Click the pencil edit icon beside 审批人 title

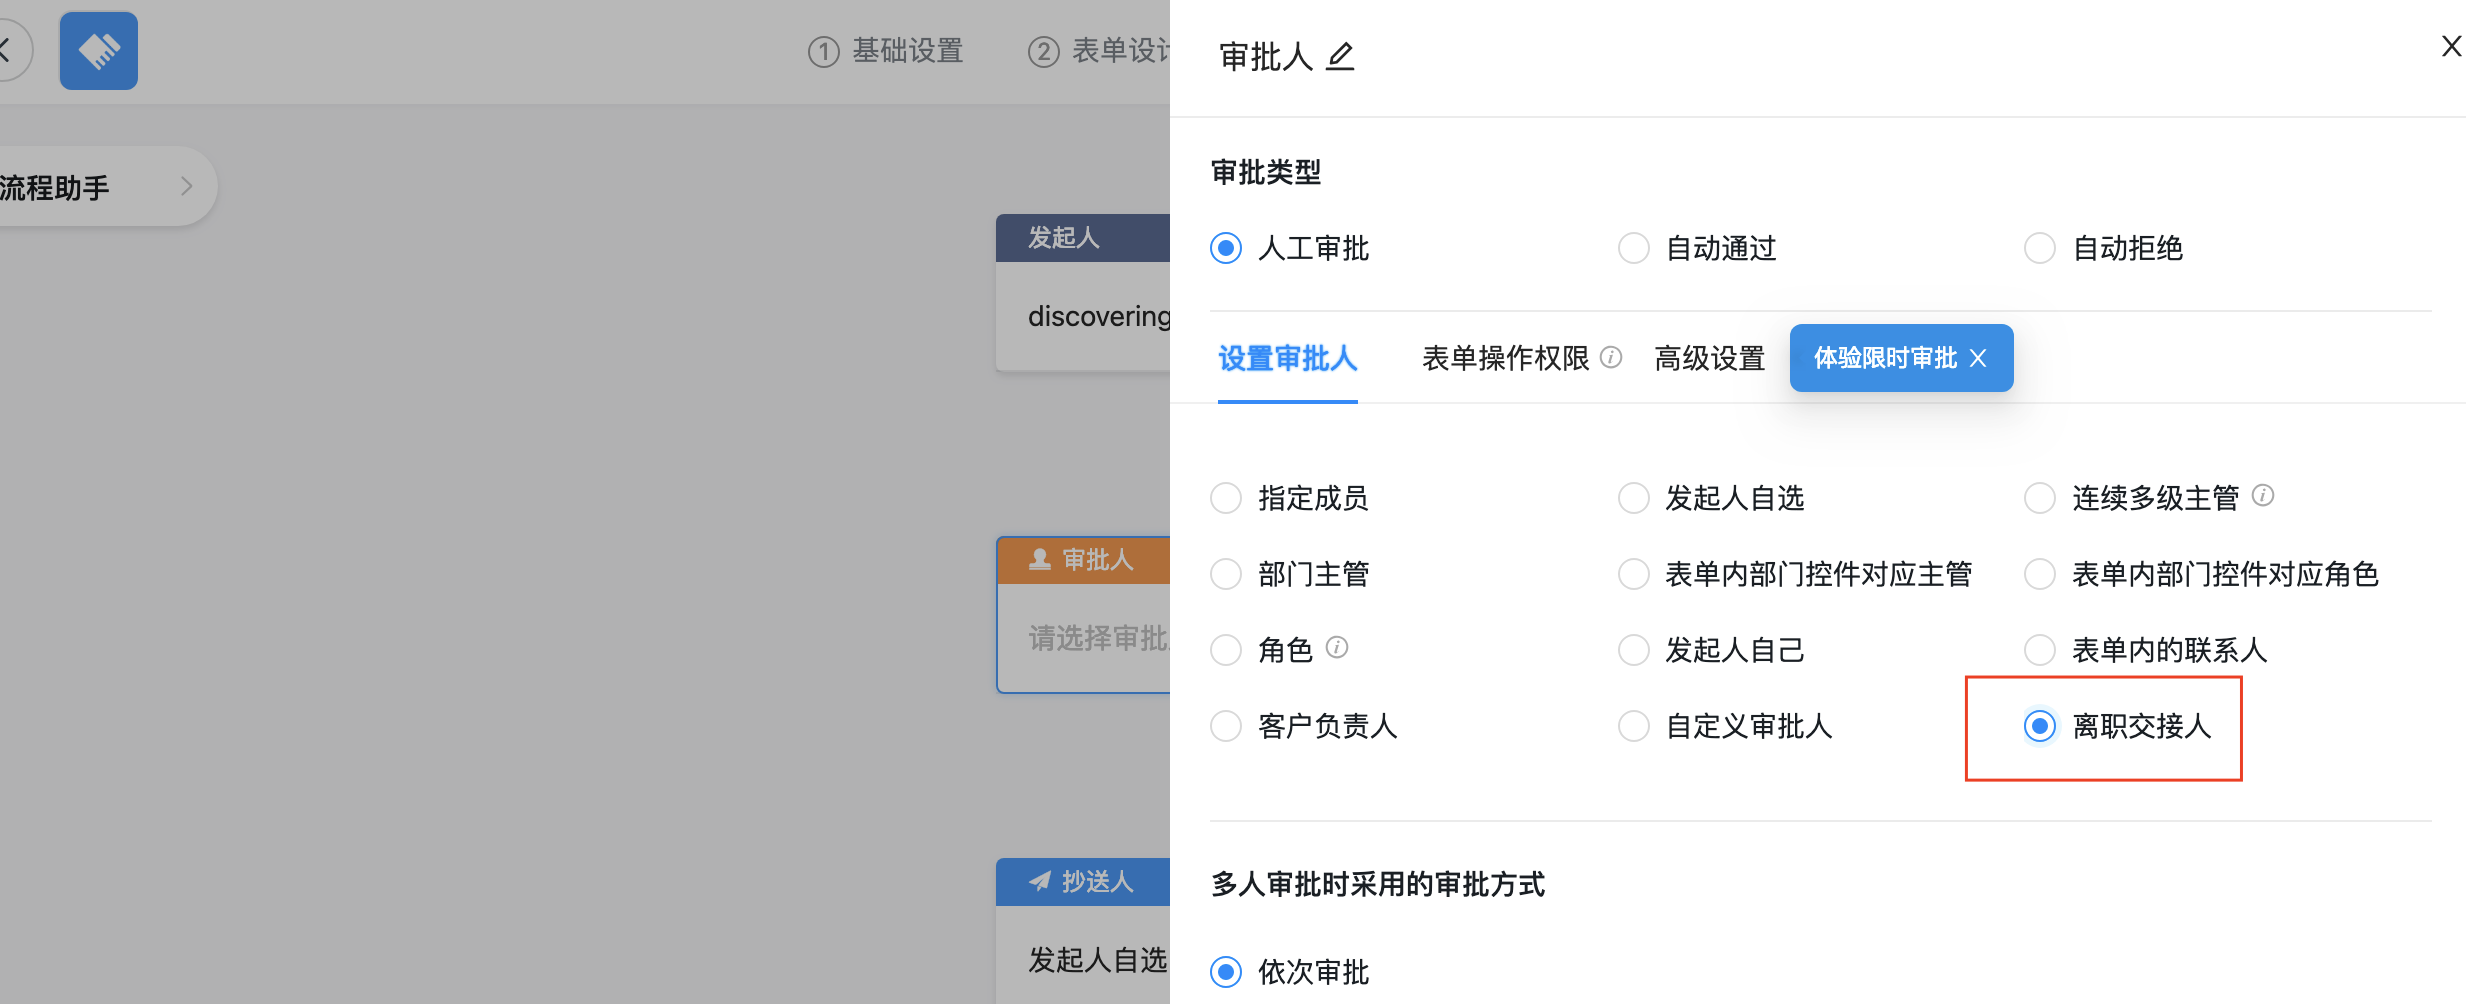pyautogui.click(x=1341, y=57)
